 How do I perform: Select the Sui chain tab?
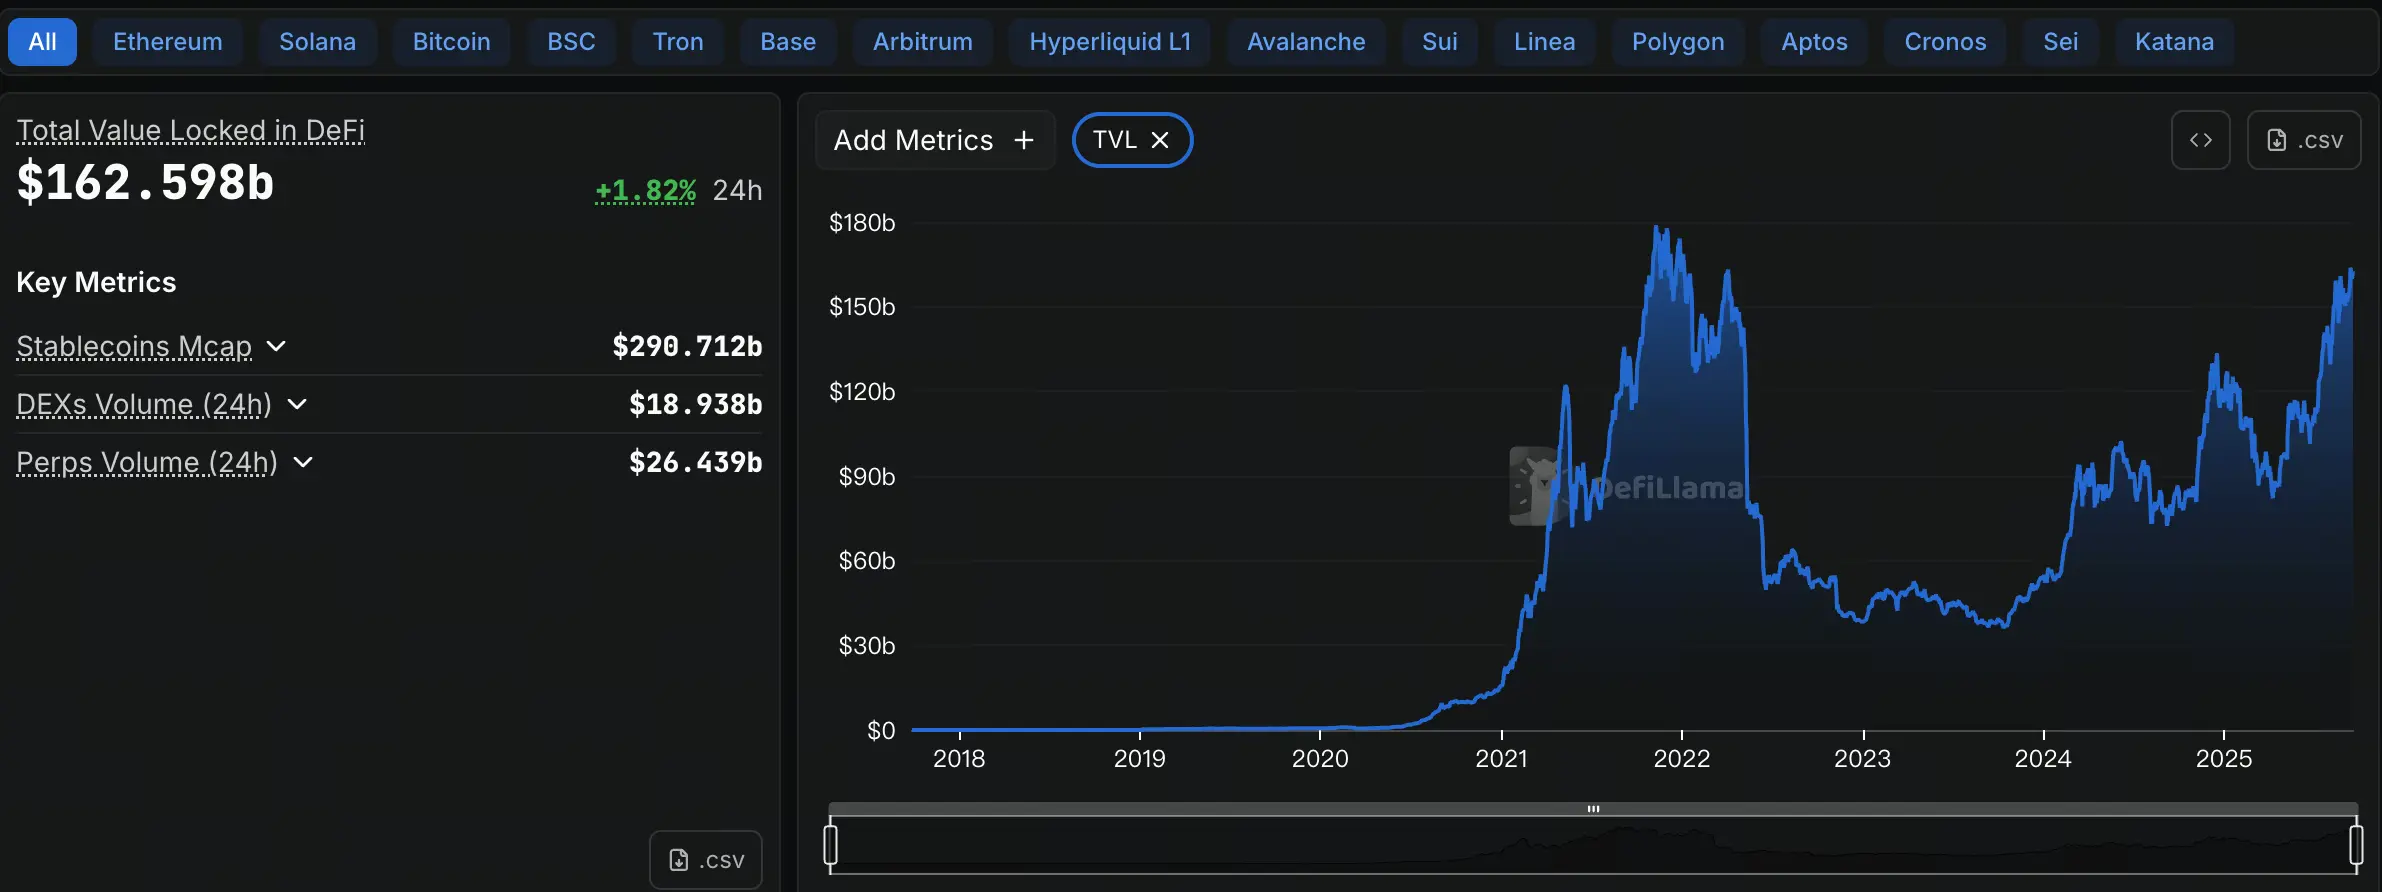(x=1440, y=42)
